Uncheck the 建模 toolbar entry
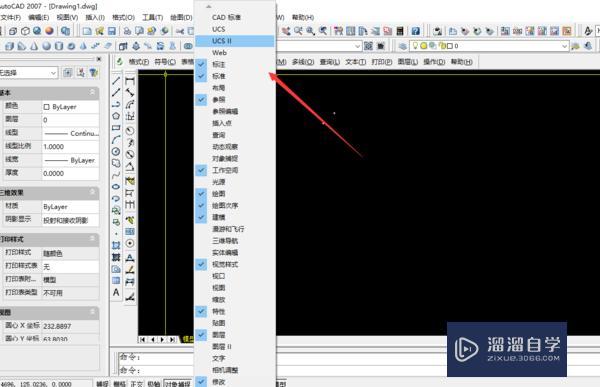Screen dimensions: 600x387 click(235, 217)
